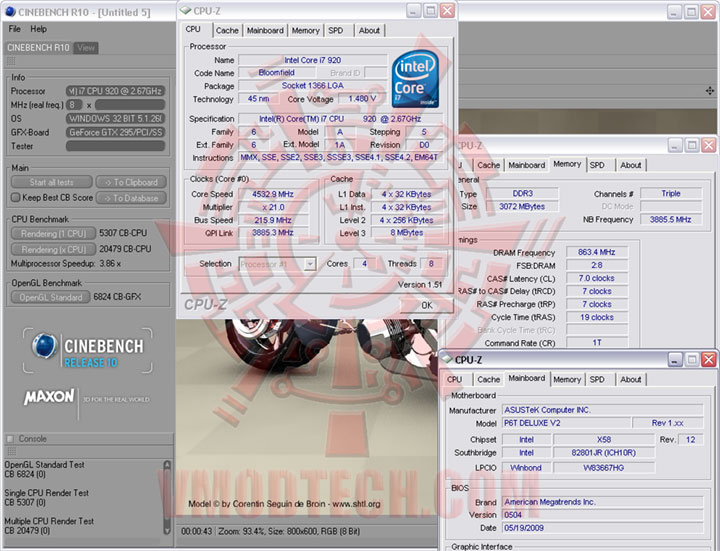Viewport: 720px width, 551px height.
Task: Switch to Mainboard tab in front CPU-Z window
Action: tap(265, 30)
